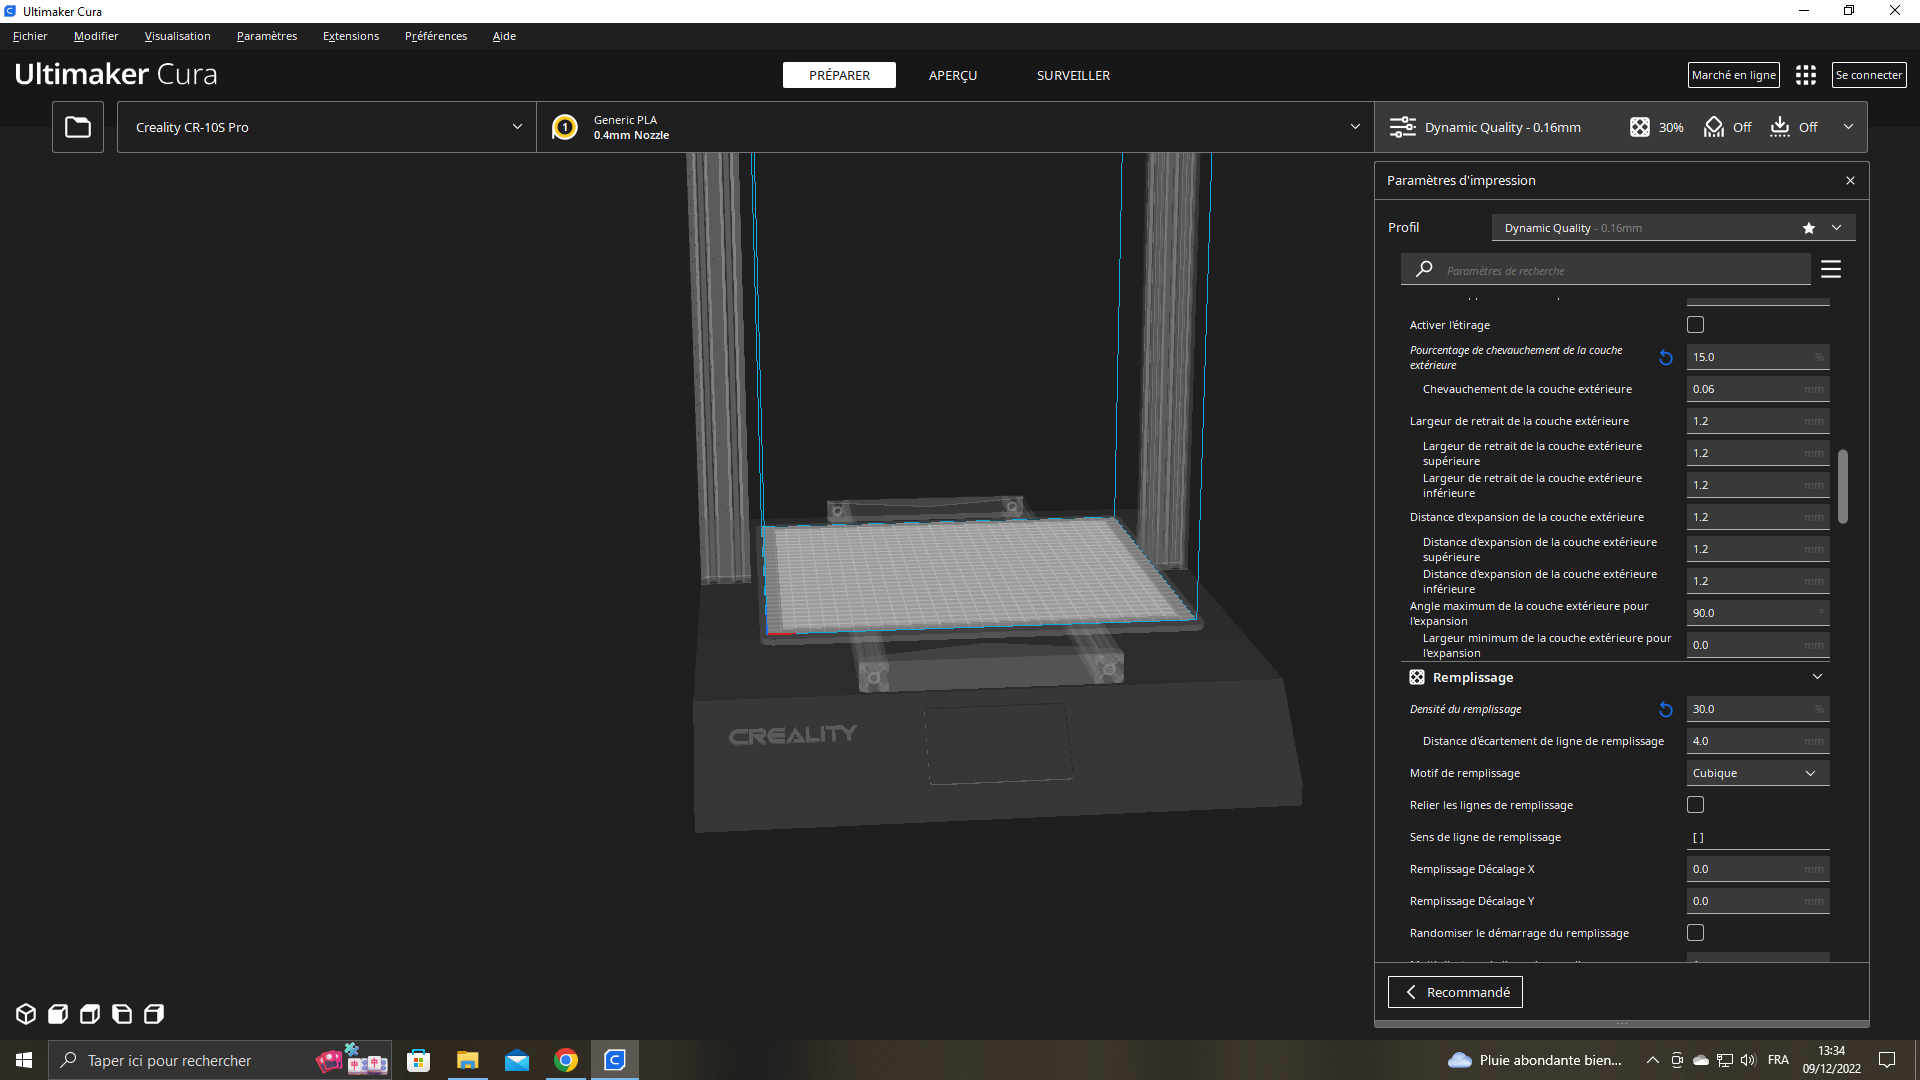Switch to the APERÇU tab
This screenshot has height=1080, width=1920.
[x=952, y=75]
